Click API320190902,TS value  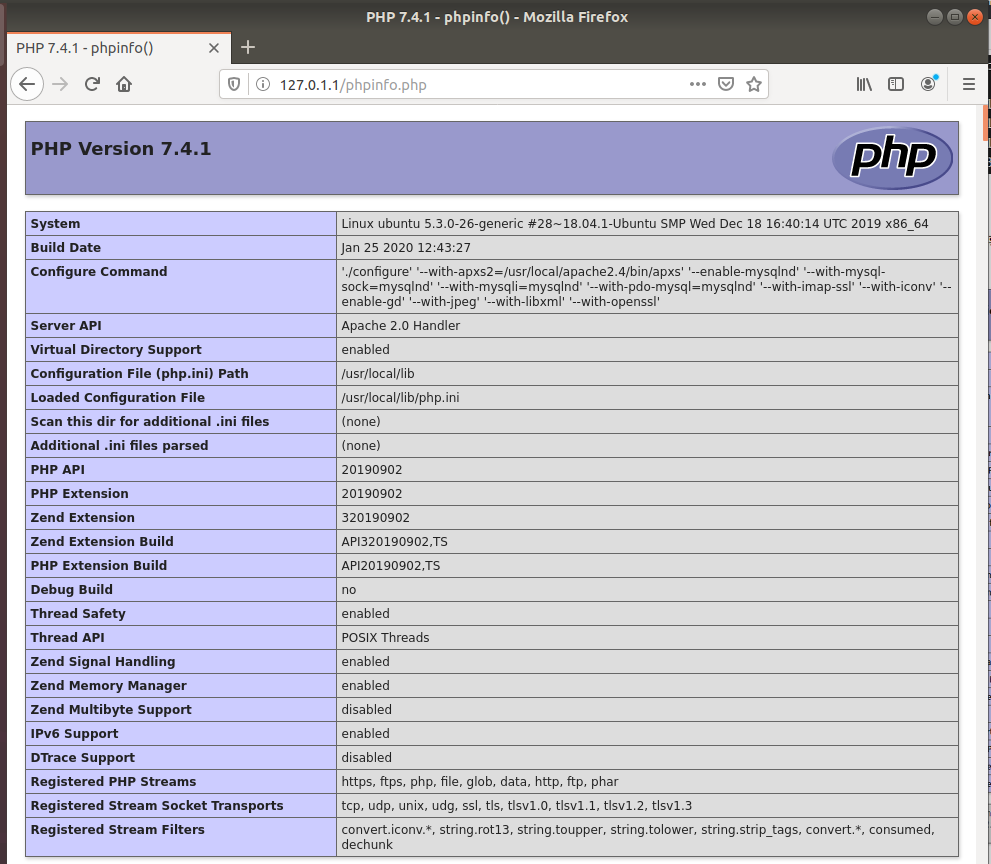(x=394, y=542)
